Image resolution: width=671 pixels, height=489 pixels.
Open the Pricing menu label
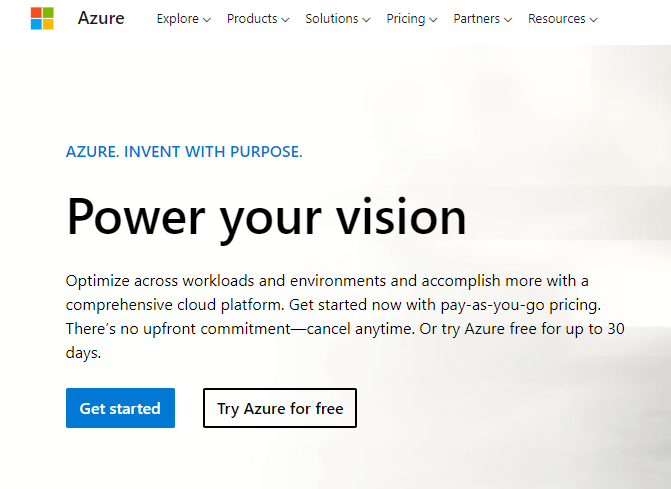(x=405, y=19)
